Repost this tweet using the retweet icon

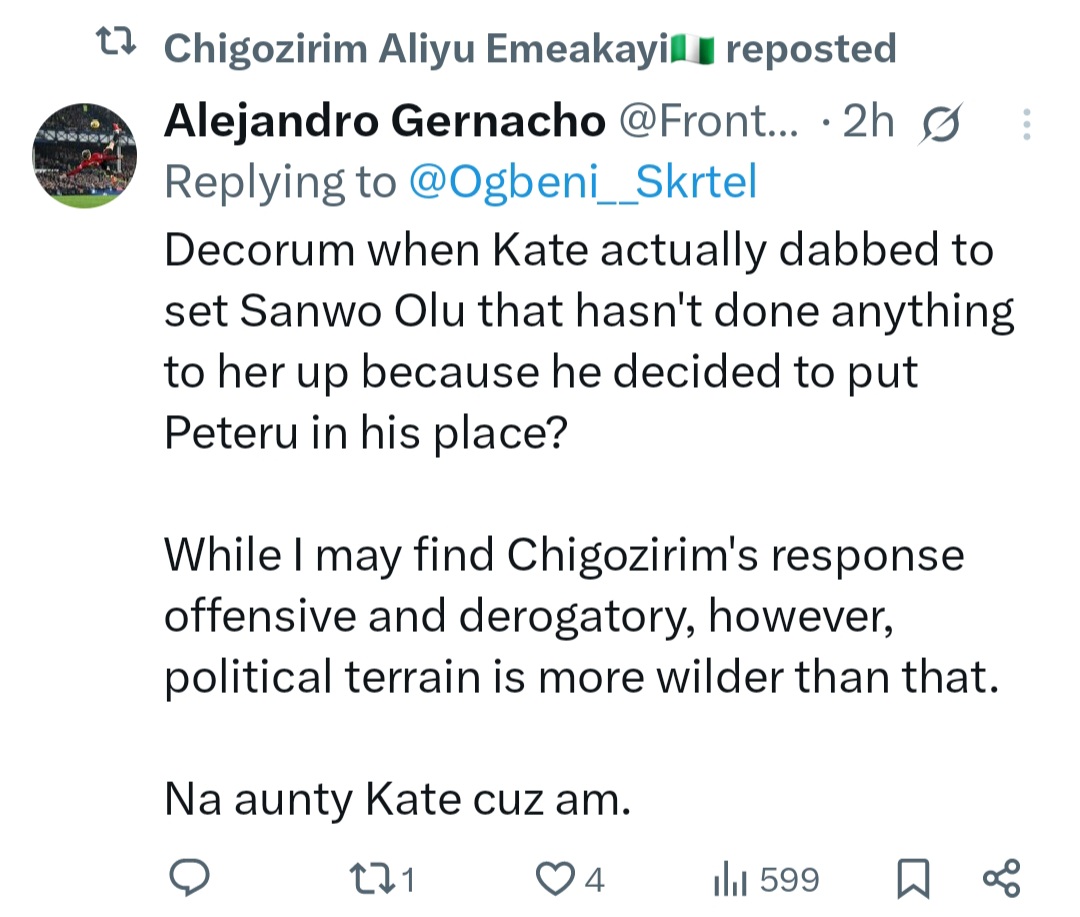point(372,879)
